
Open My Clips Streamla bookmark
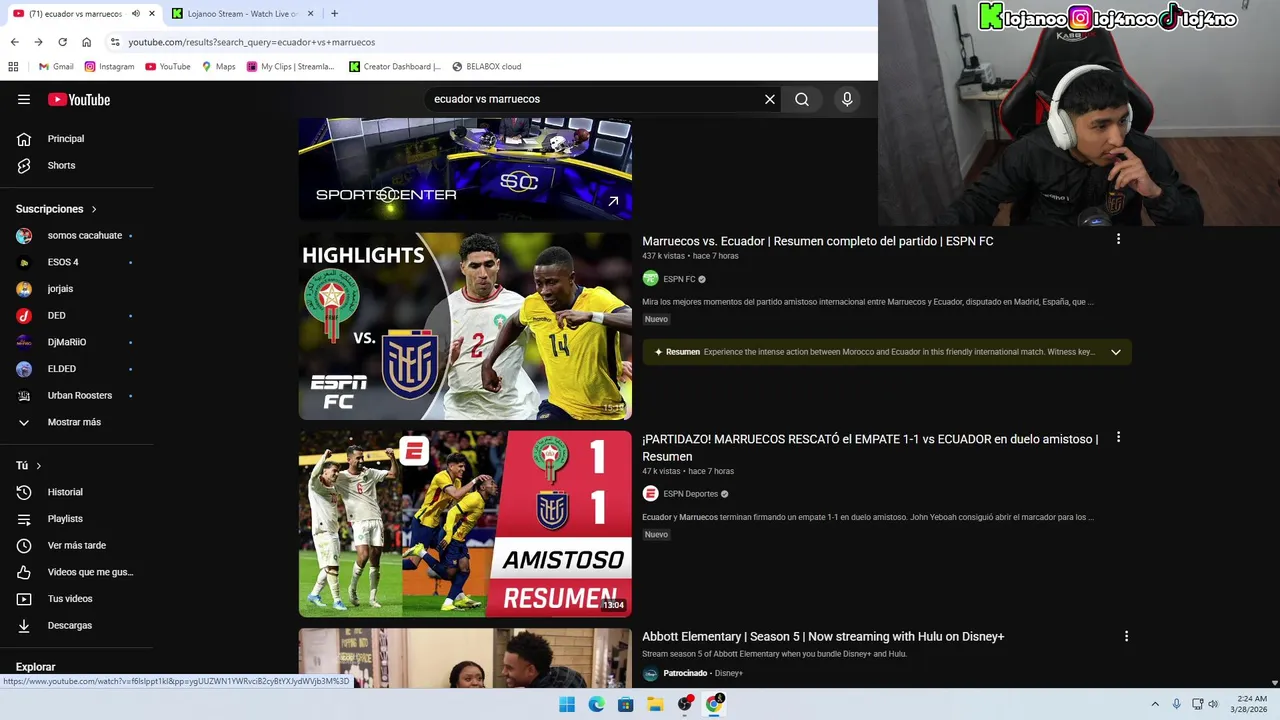coord(291,67)
